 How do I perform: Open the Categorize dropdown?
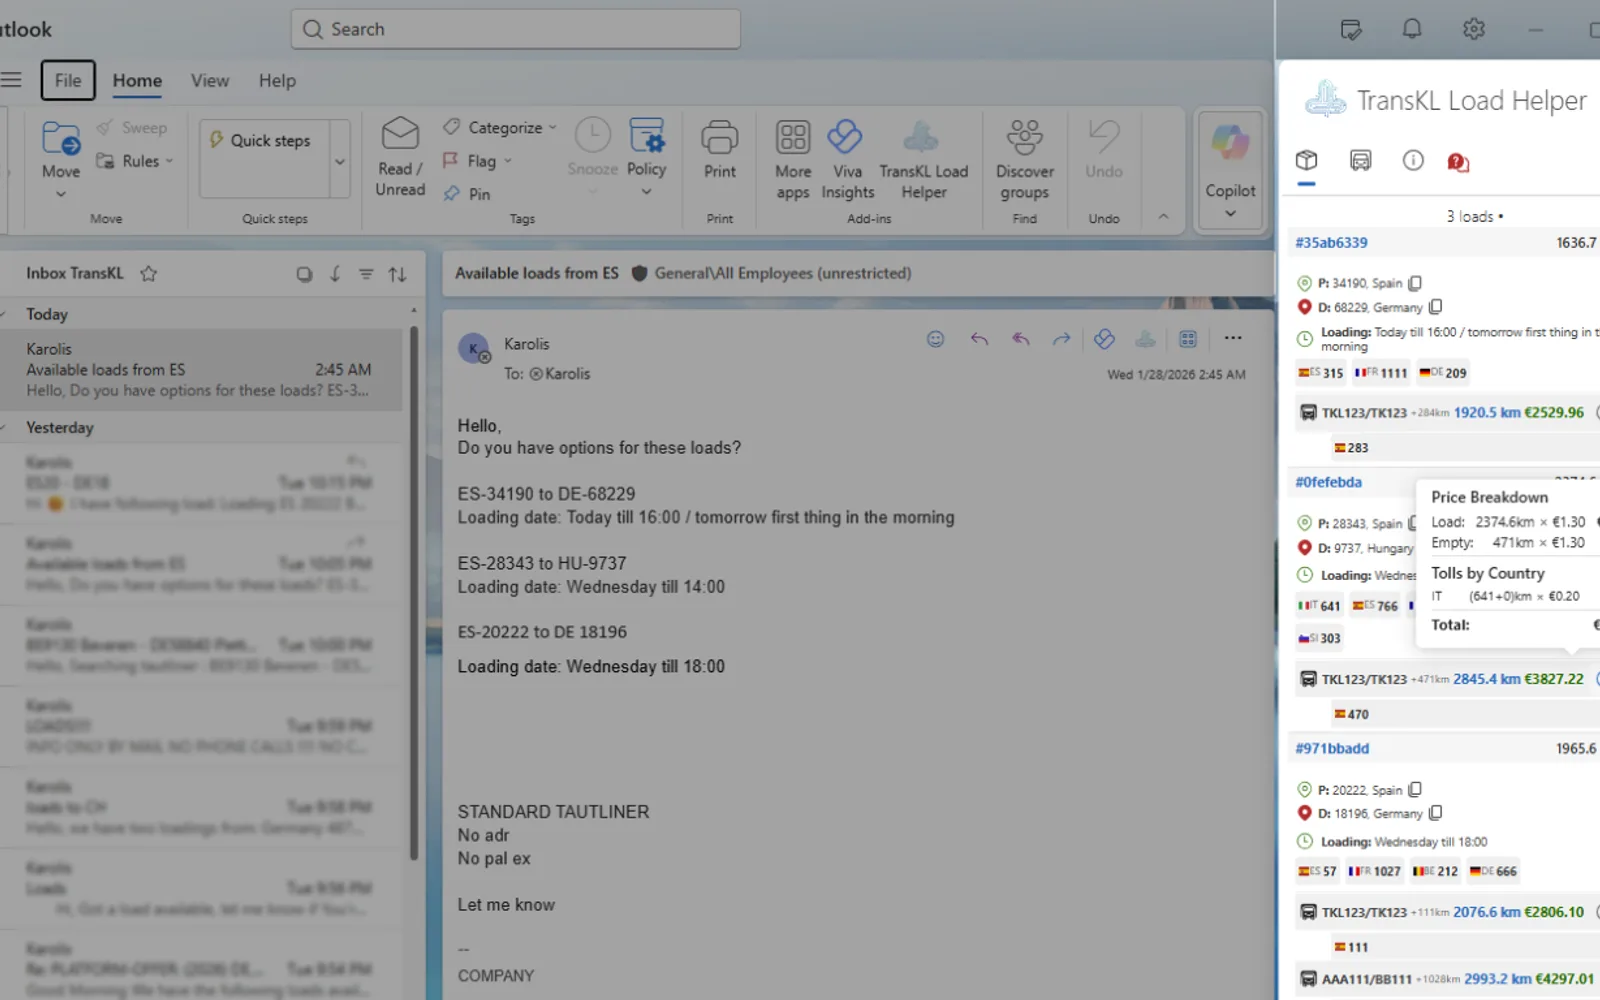[x=500, y=127]
